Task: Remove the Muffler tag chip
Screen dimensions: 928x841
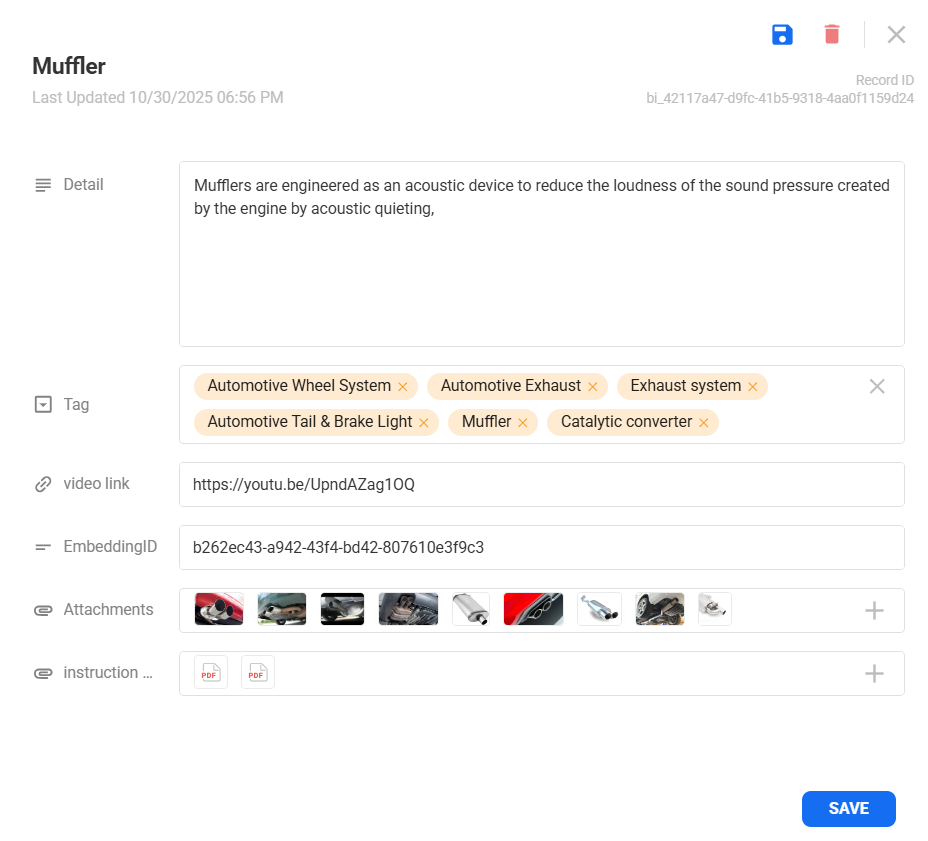Action: (522, 423)
